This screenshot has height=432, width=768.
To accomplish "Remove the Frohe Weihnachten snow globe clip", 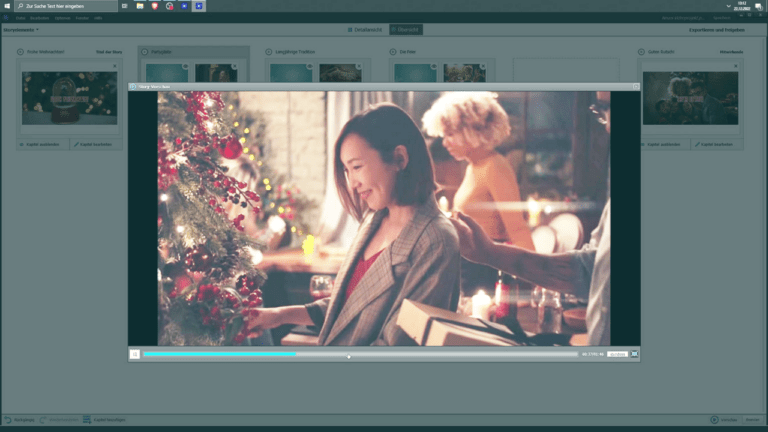I will tap(115, 66).
